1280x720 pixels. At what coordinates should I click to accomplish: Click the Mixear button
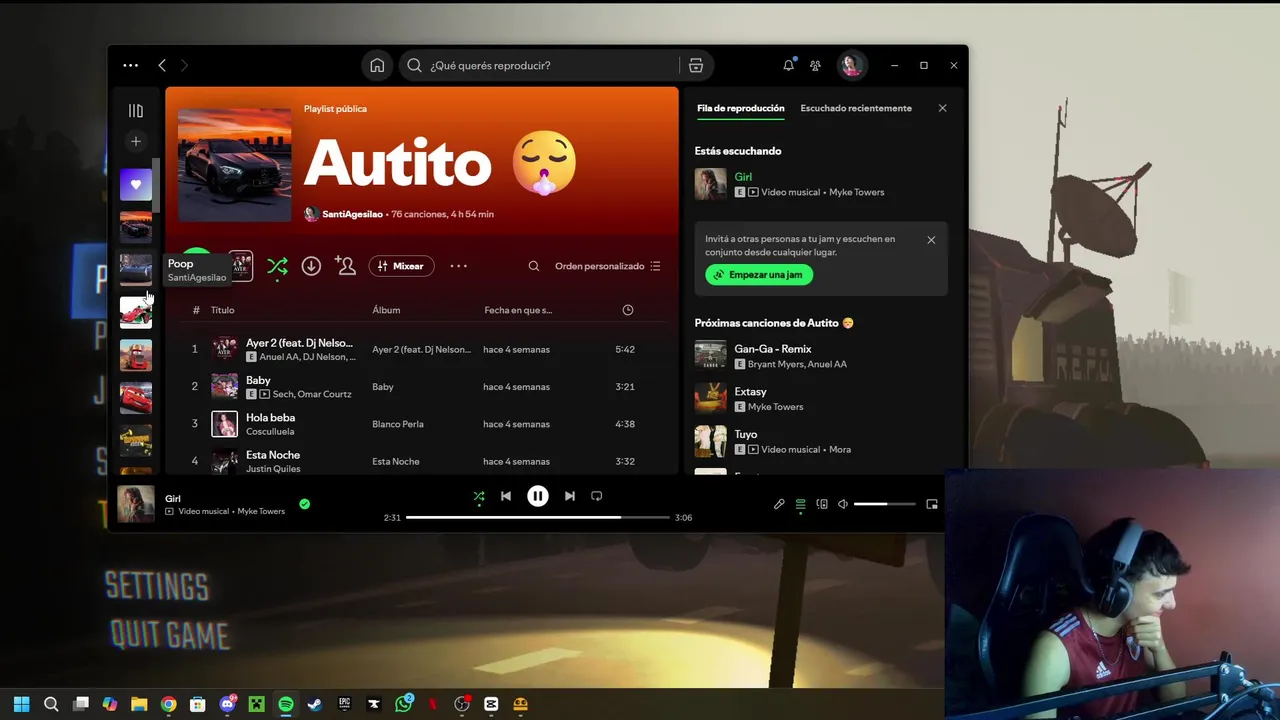[x=401, y=266]
